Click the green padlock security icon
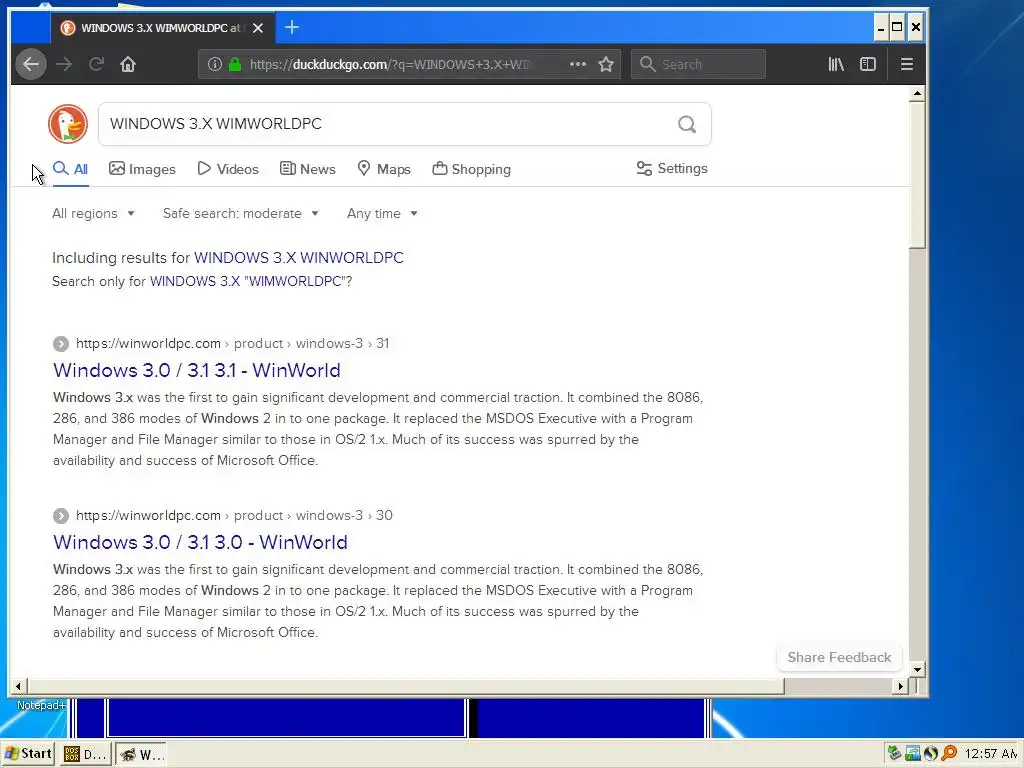The width and height of the screenshot is (1024, 768). [x=235, y=64]
